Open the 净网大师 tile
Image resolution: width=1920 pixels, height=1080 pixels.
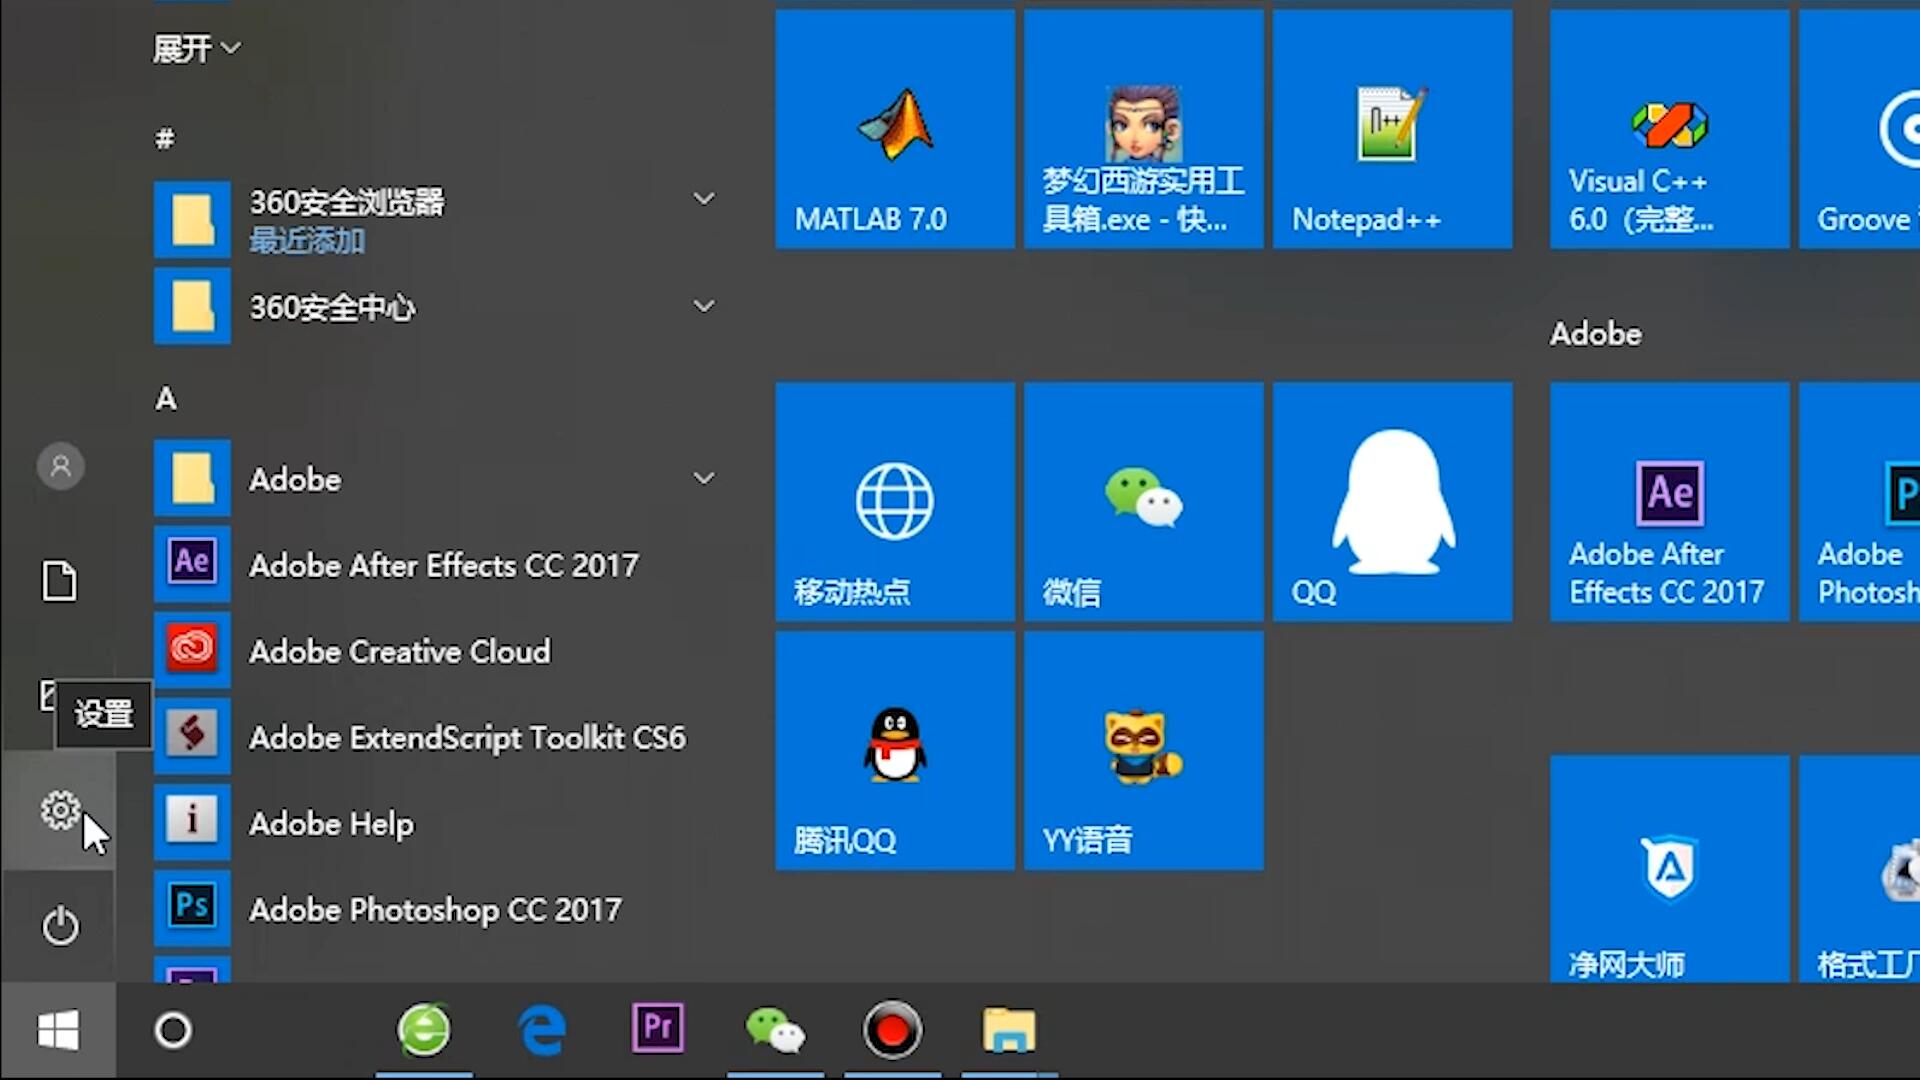[x=1668, y=870]
